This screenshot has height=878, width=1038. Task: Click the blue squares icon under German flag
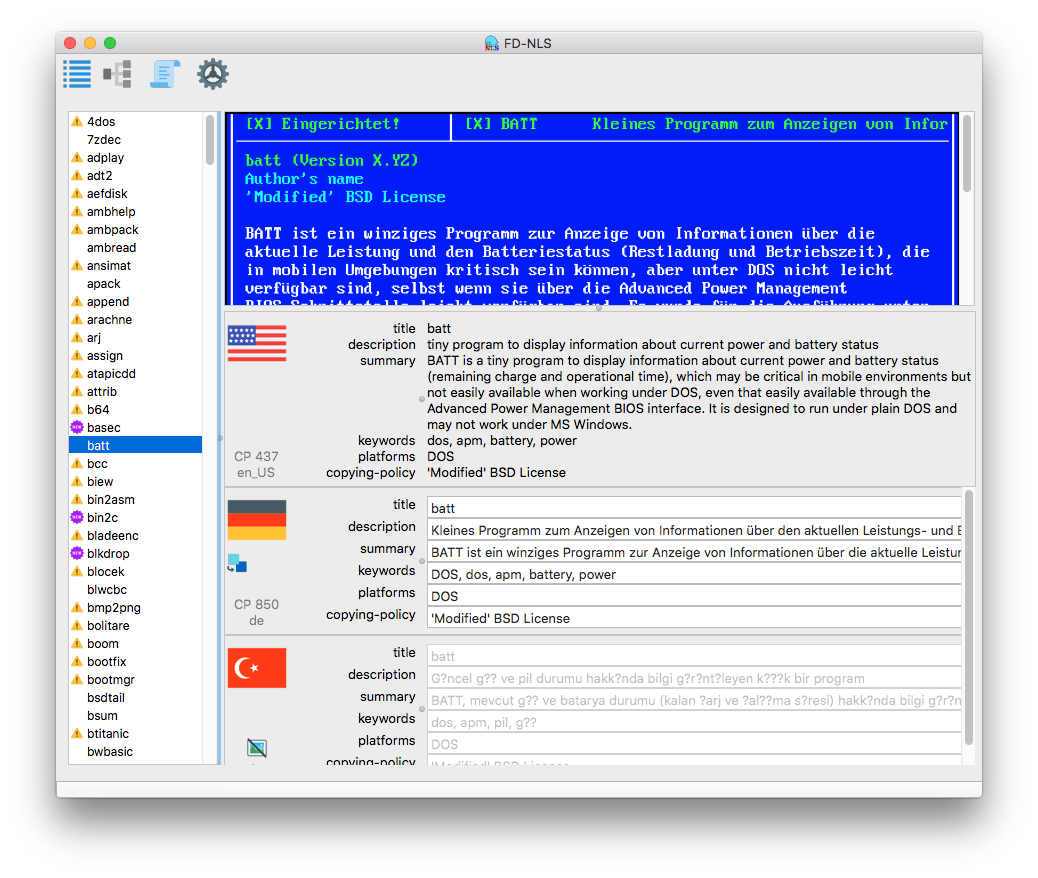coord(237,563)
